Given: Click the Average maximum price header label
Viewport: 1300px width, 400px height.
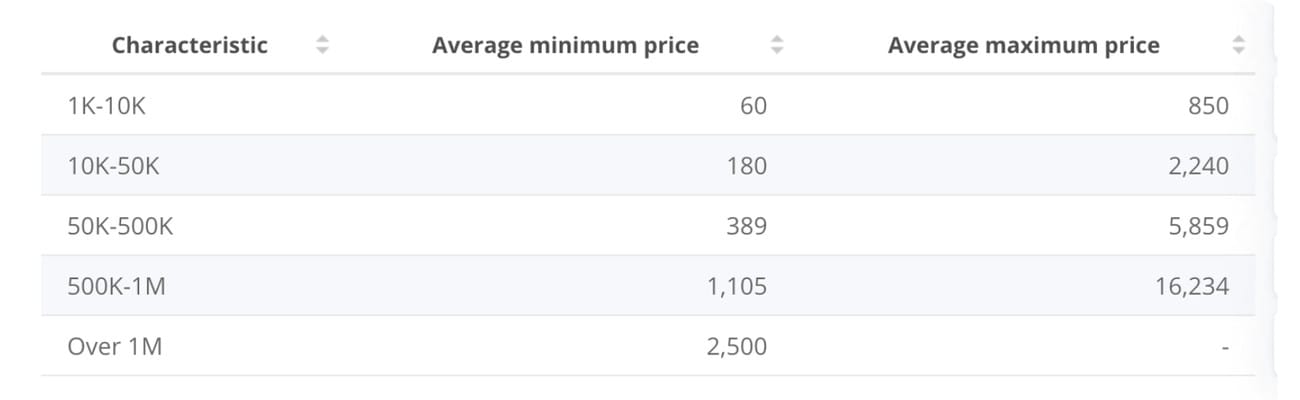Looking at the screenshot, I should (1023, 45).
